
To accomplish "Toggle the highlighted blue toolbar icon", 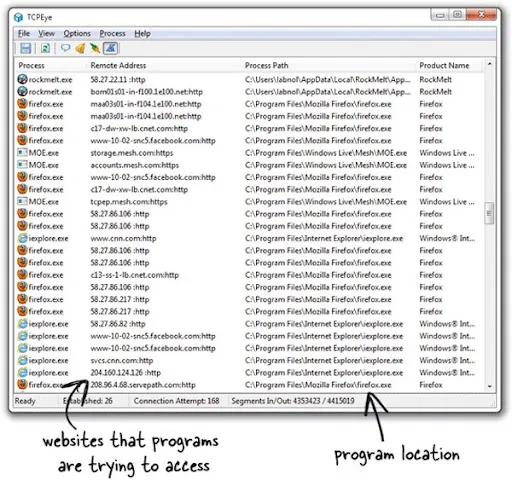I will pyautogui.click(x=110, y=48).
